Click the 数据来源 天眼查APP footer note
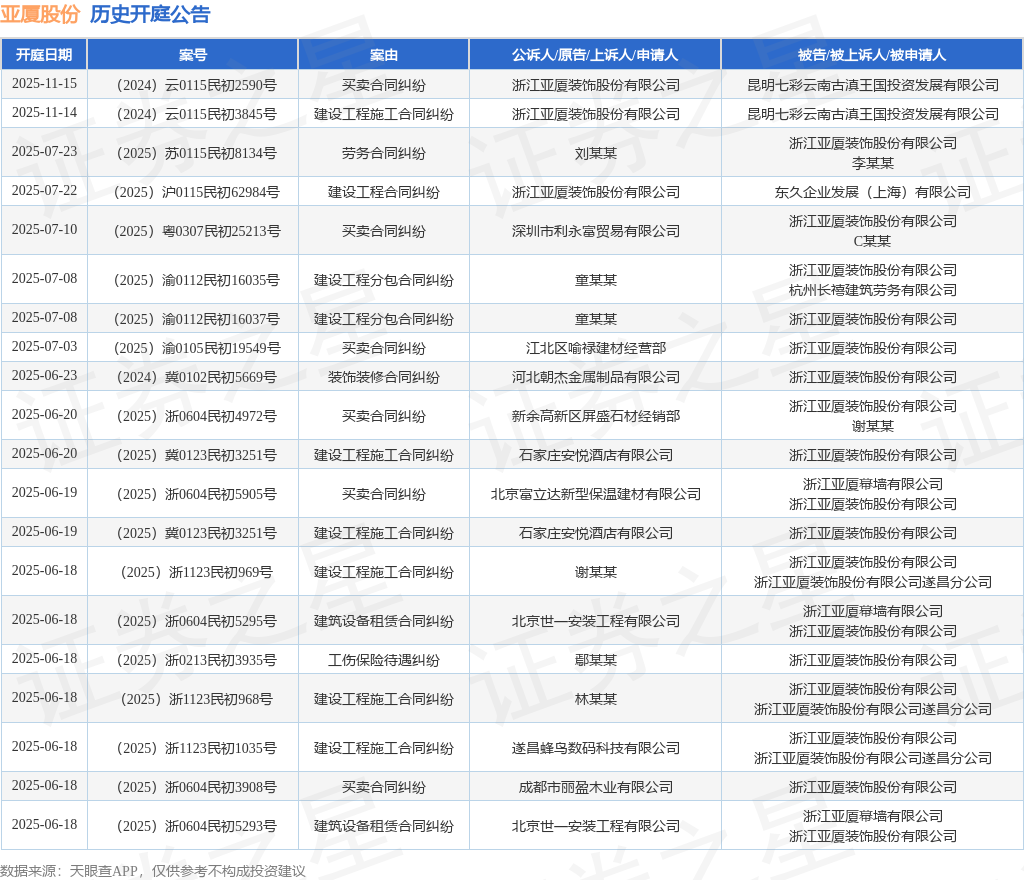 click(153, 871)
